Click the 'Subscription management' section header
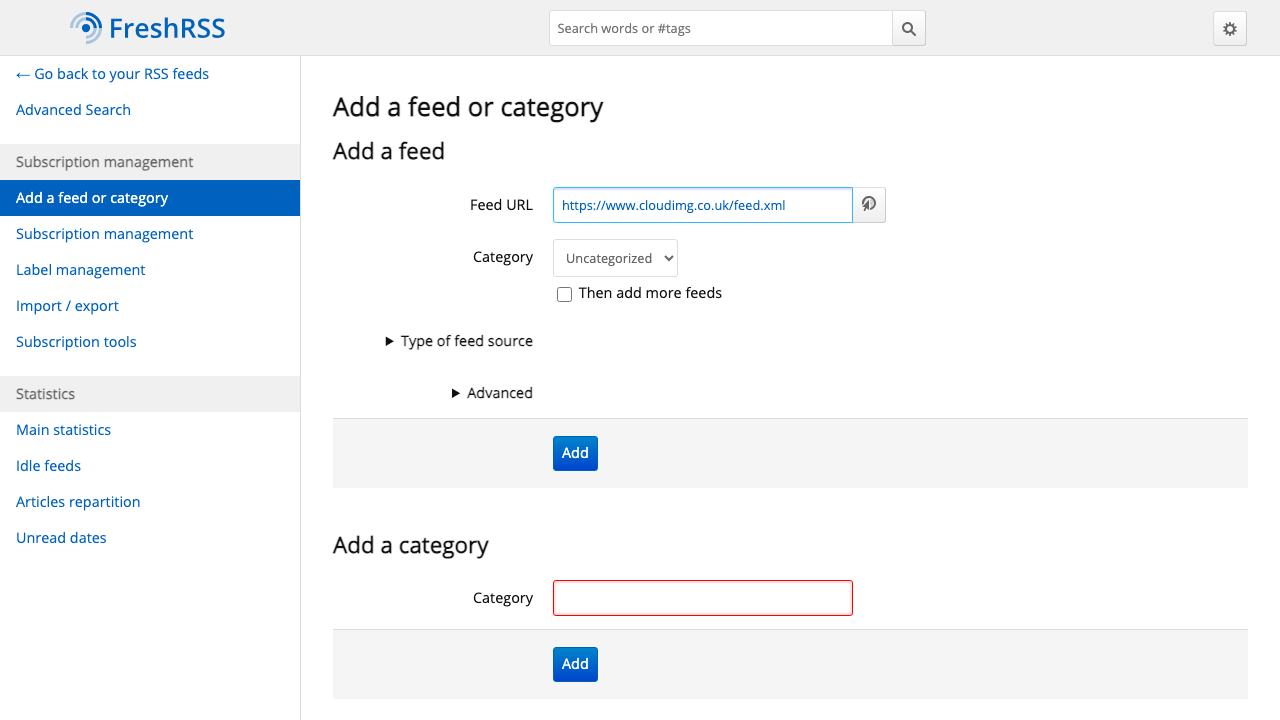Image resolution: width=1280 pixels, height=720 pixels. [x=150, y=162]
